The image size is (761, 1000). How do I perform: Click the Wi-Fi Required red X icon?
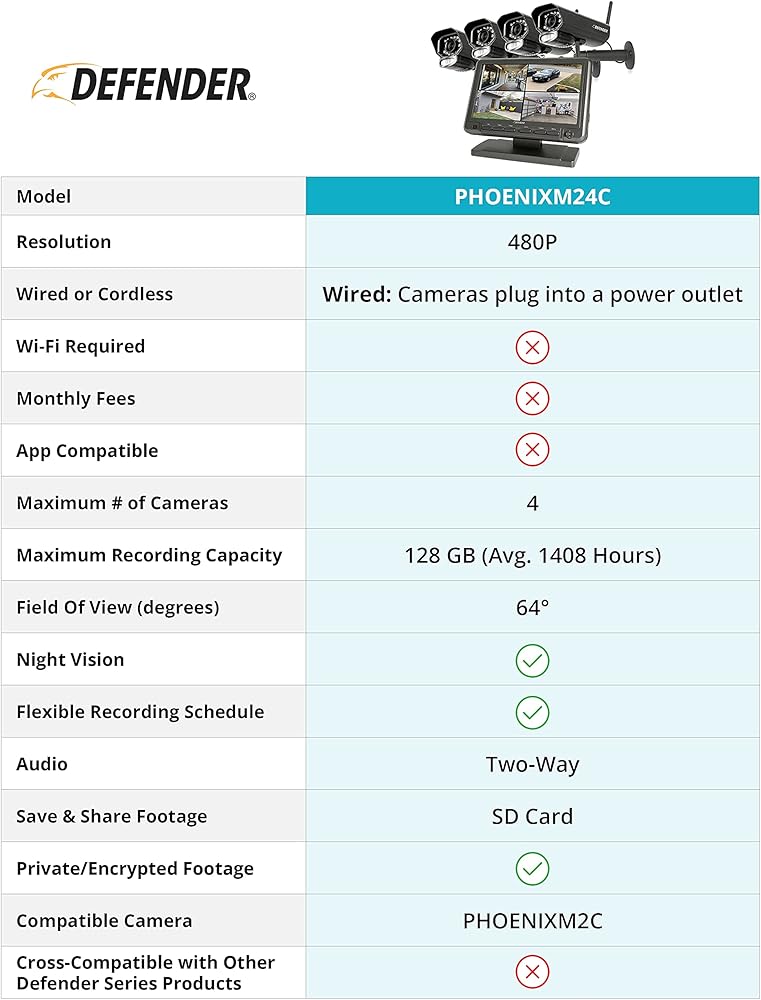click(x=532, y=347)
